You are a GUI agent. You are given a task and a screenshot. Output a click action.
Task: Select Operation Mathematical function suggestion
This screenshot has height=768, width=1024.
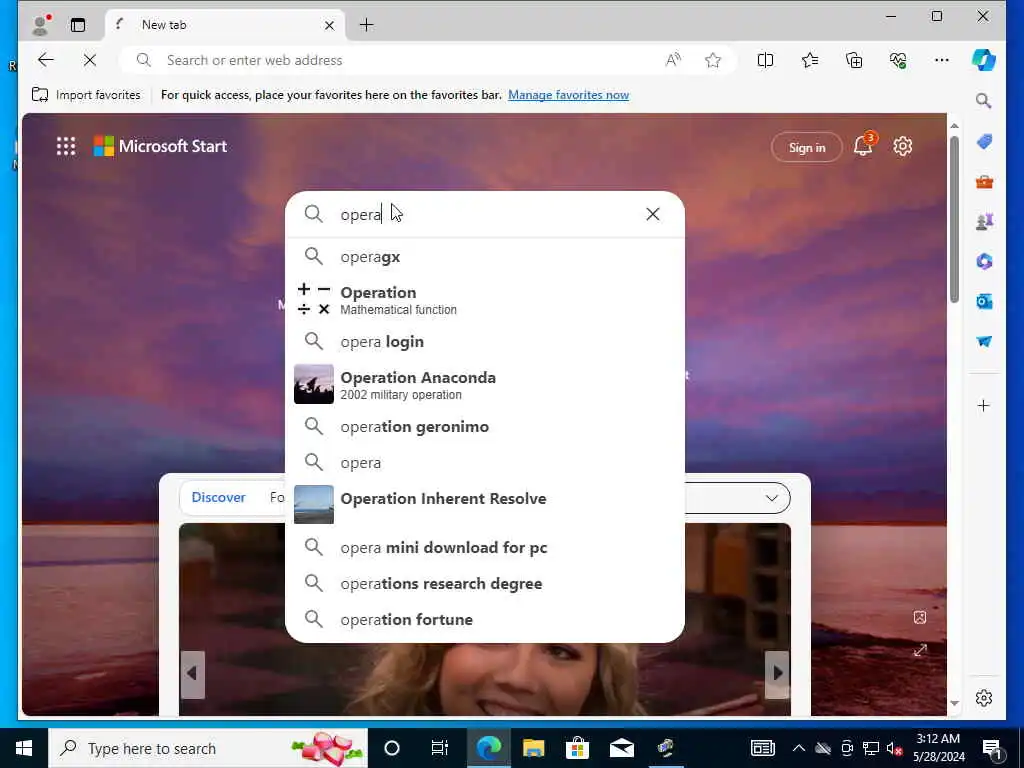(x=485, y=300)
